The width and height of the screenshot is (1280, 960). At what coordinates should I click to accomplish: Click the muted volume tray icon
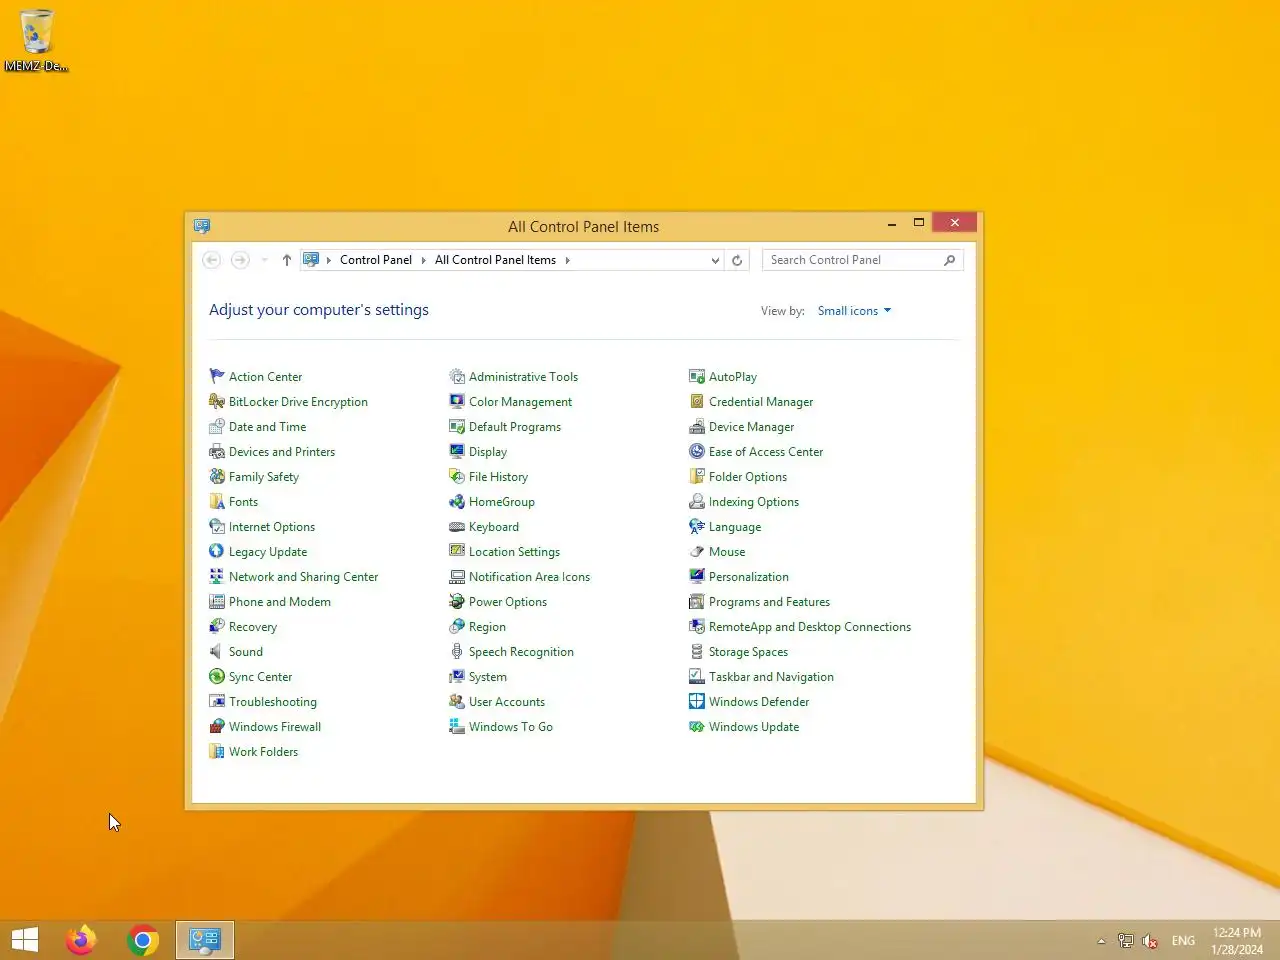tap(1150, 941)
